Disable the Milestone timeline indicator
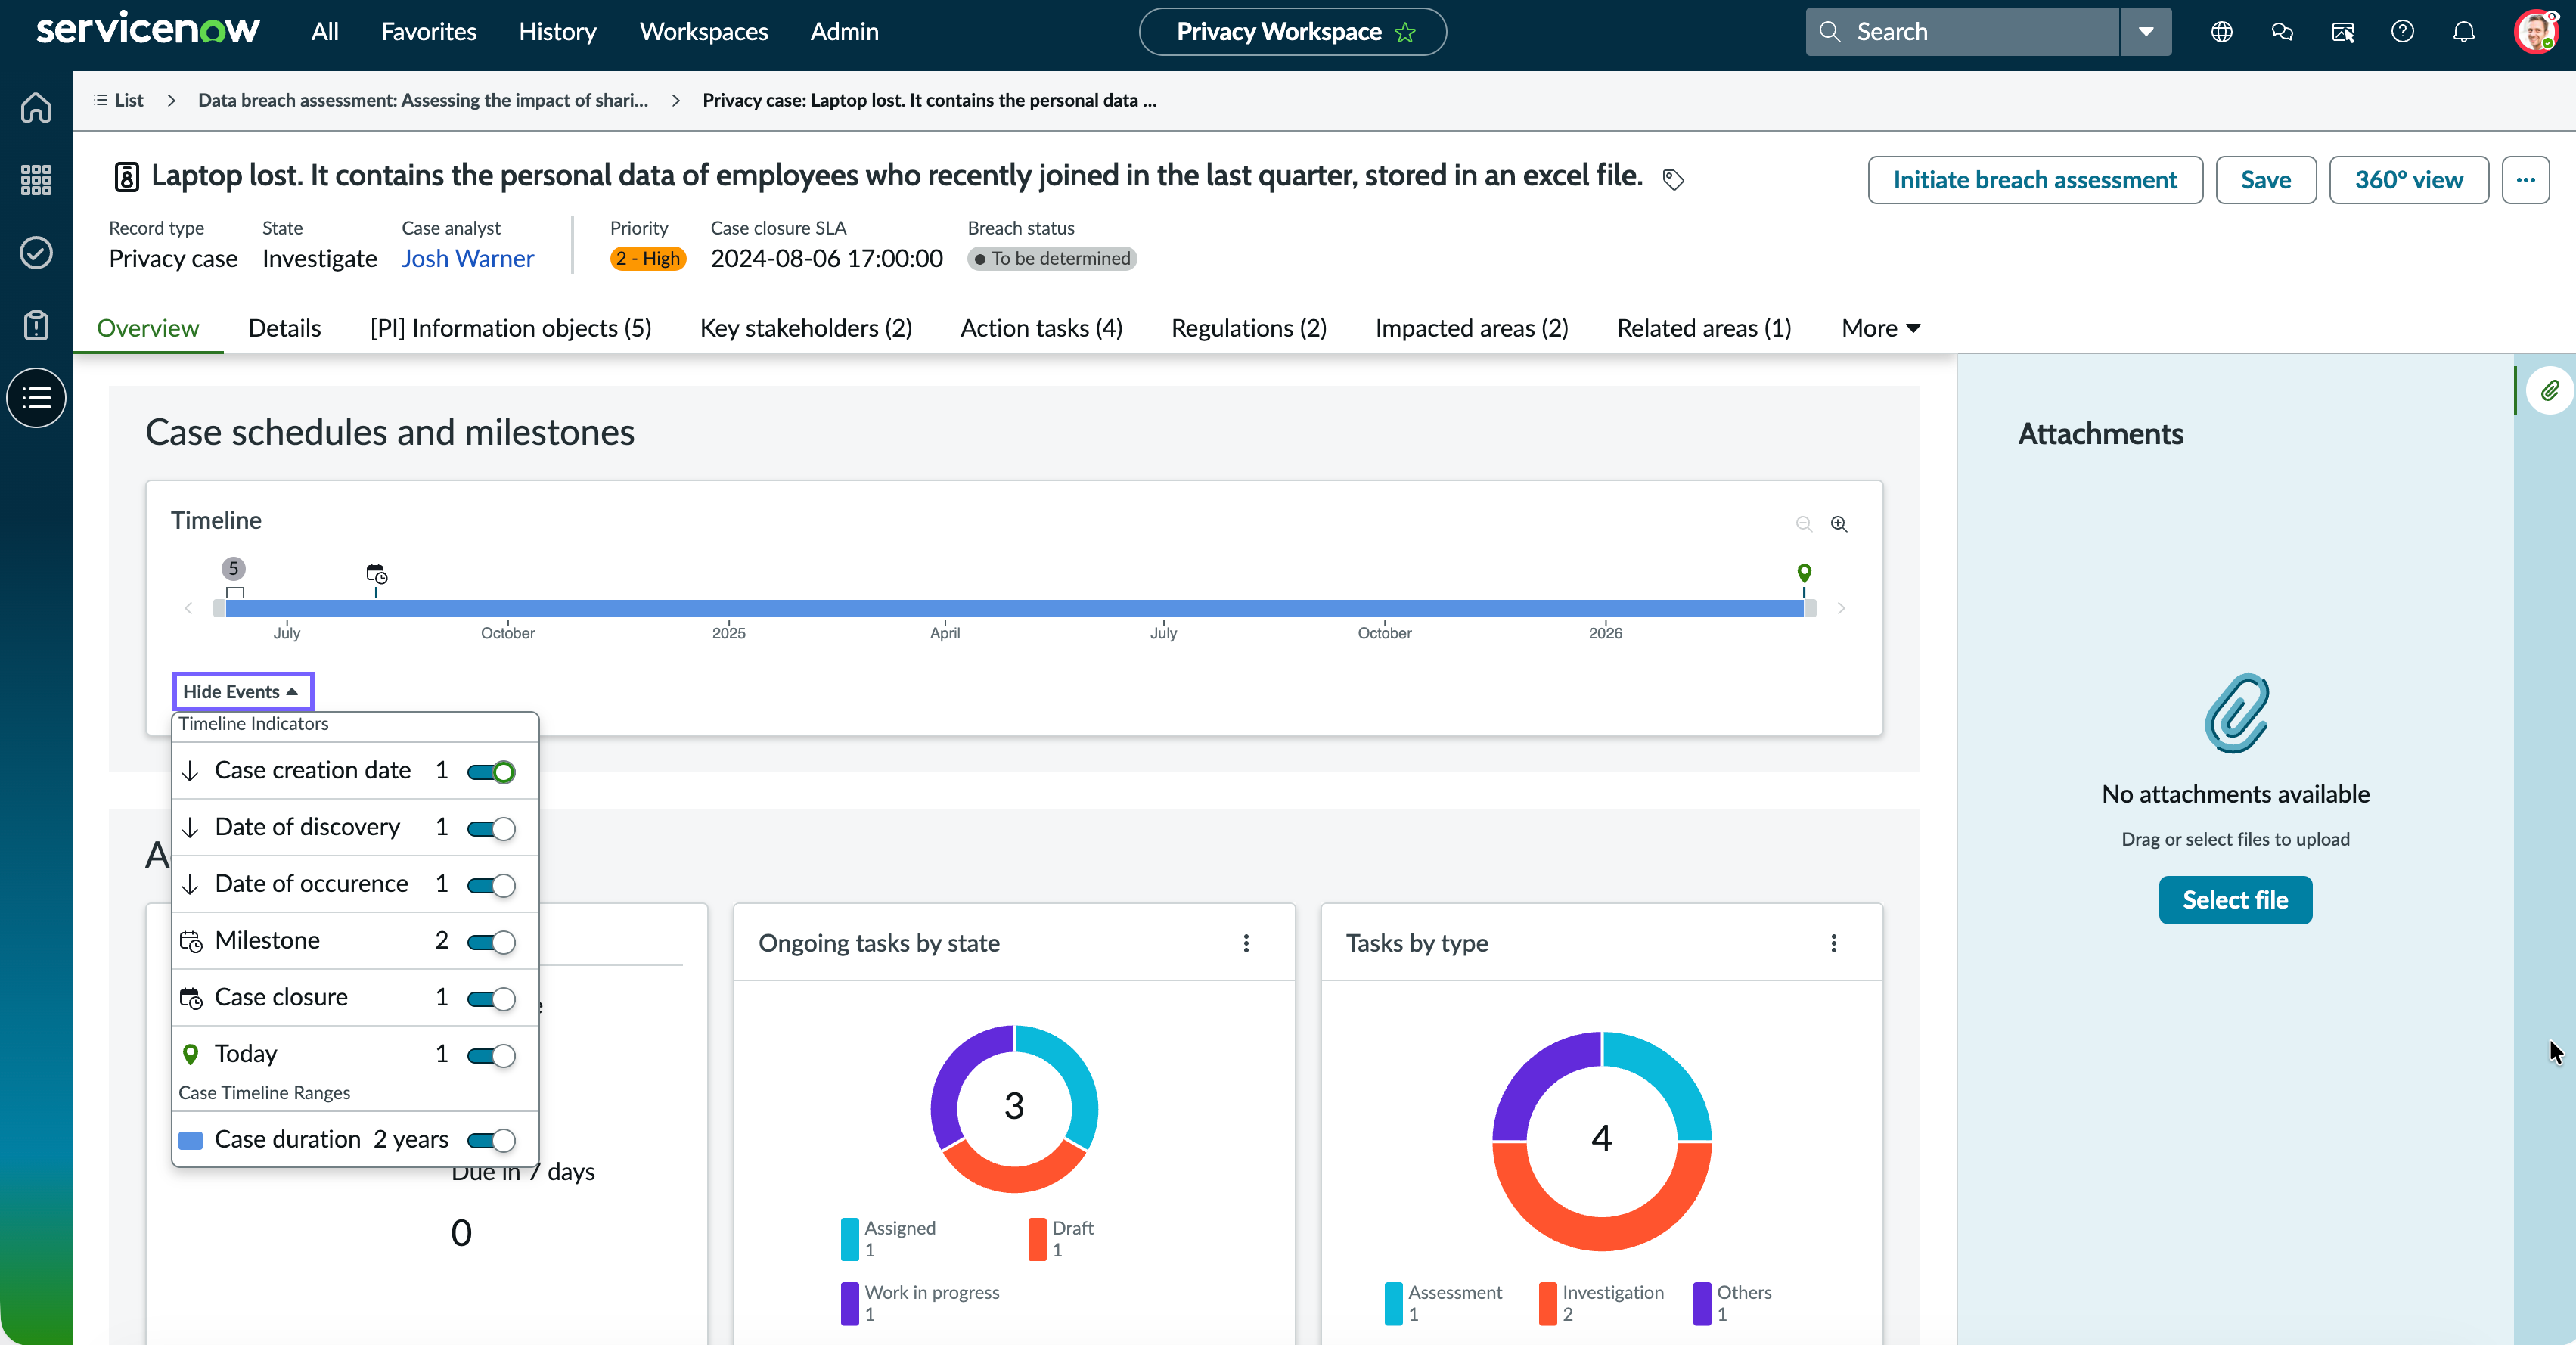Image resolution: width=2576 pixels, height=1345 pixels. click(x=491, y=941)
